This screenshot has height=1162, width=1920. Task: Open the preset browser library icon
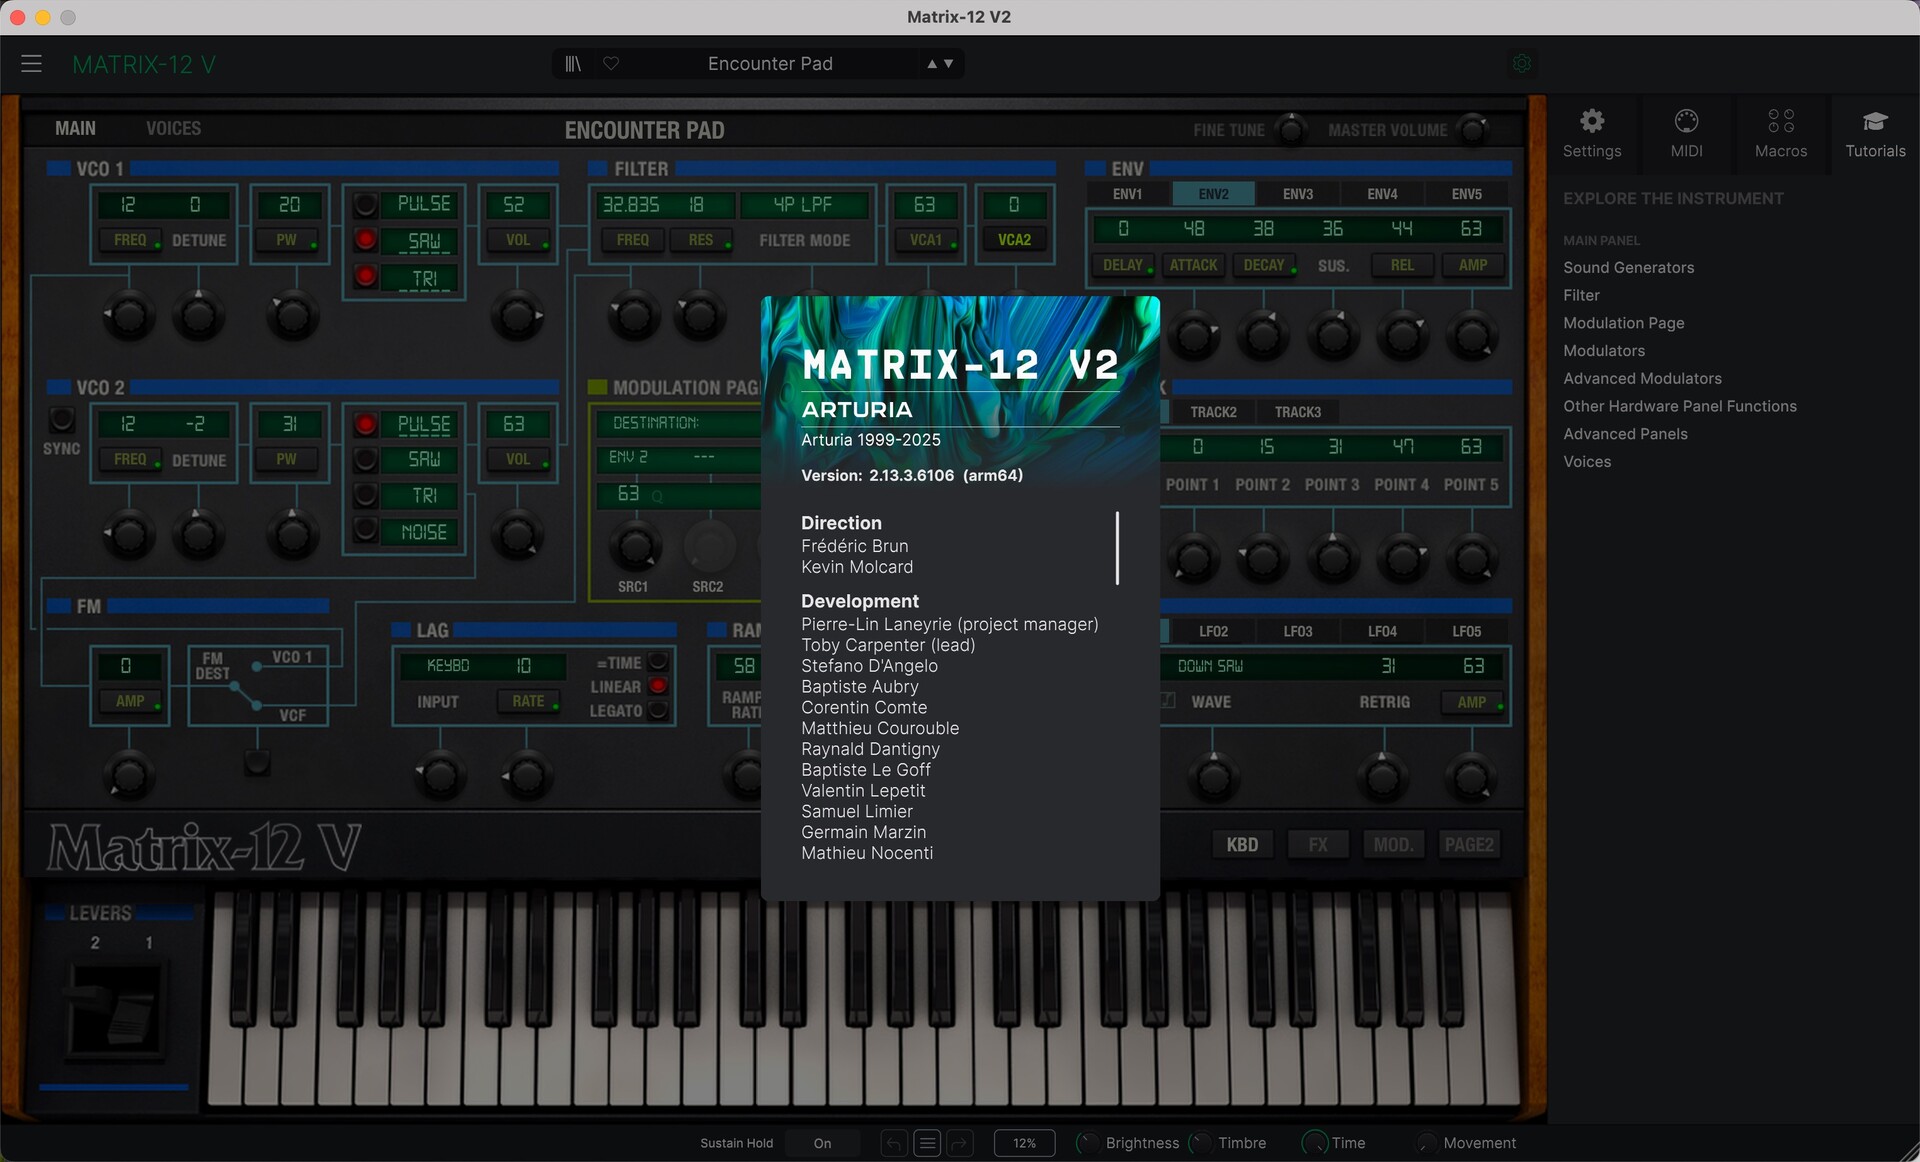click(x=573, y=64)
